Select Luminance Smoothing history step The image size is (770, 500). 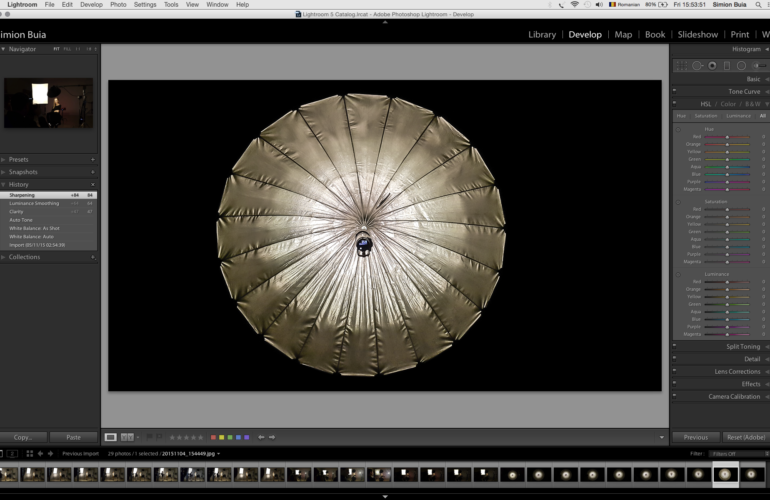(x=49, y=203)
